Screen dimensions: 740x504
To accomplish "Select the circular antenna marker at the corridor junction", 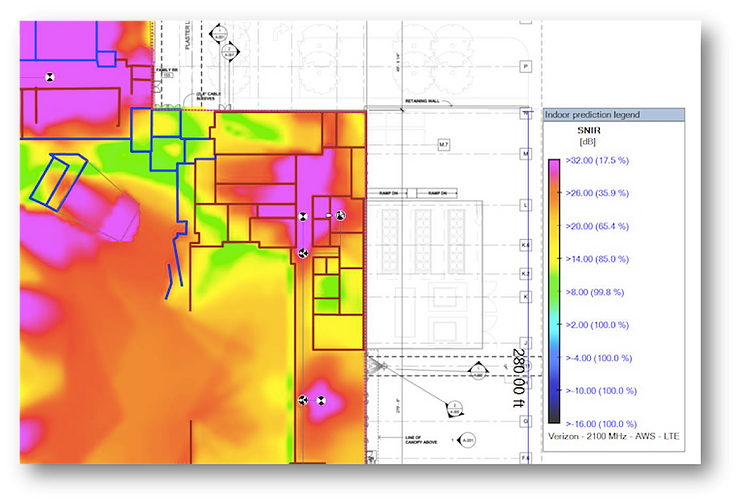I will point(303,253).
